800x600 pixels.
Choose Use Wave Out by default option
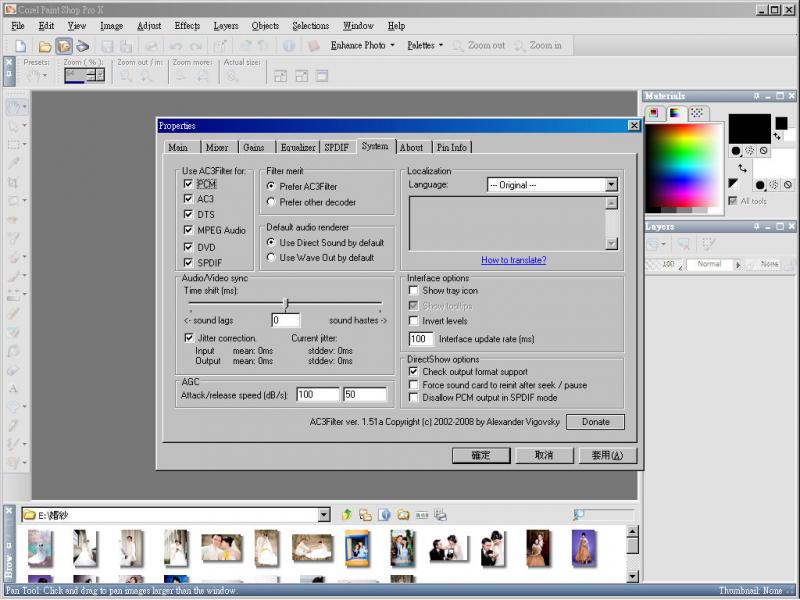pos(271,258)
